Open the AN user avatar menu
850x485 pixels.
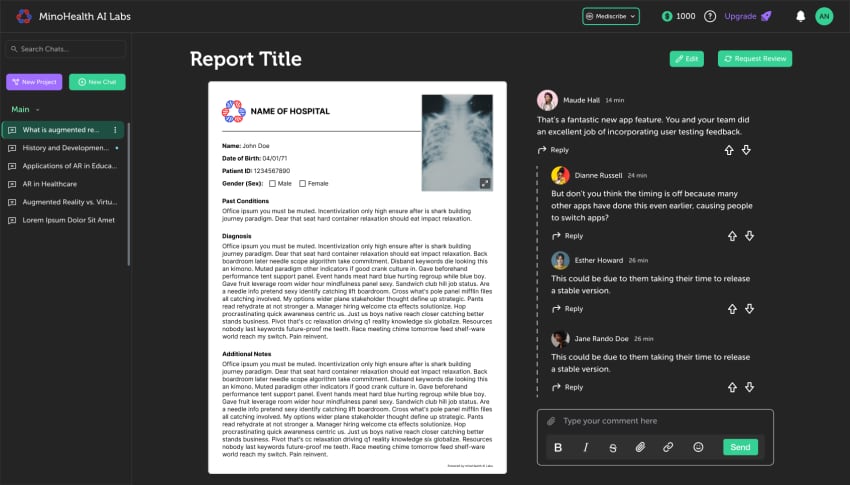824,16
